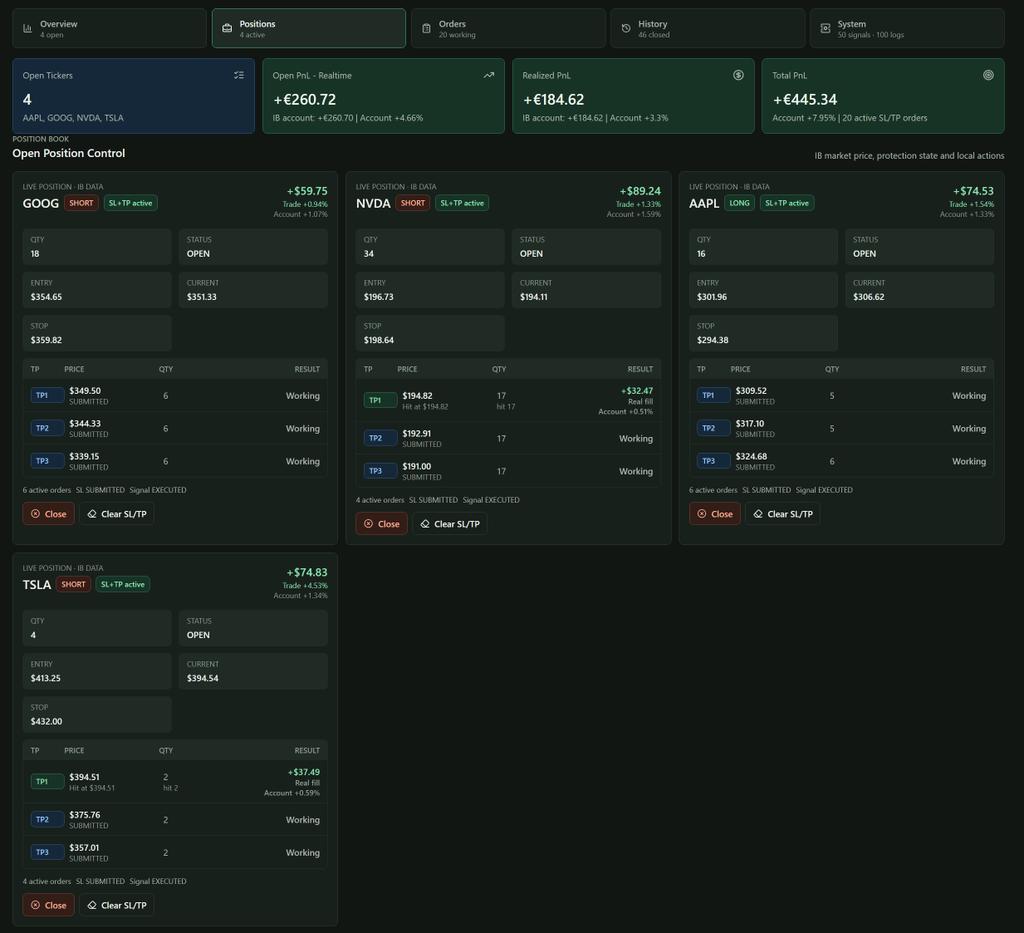This screenshot has width=1024, height=933.
Task: Click the GOOG profit +$59.75
Action: [x=307, y=191]
